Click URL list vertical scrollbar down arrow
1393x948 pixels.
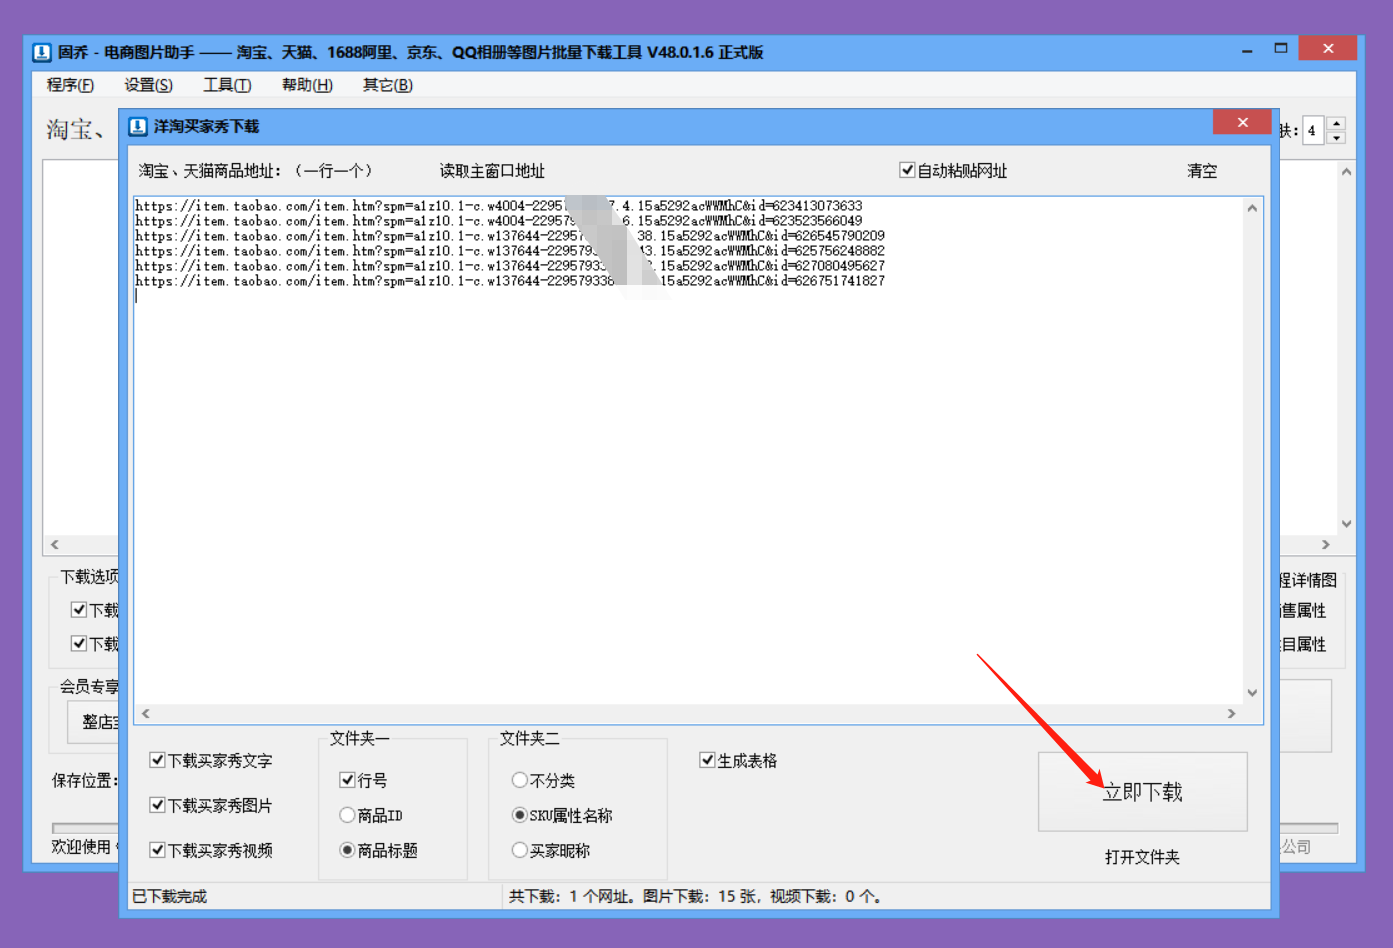click(1252, 693)
